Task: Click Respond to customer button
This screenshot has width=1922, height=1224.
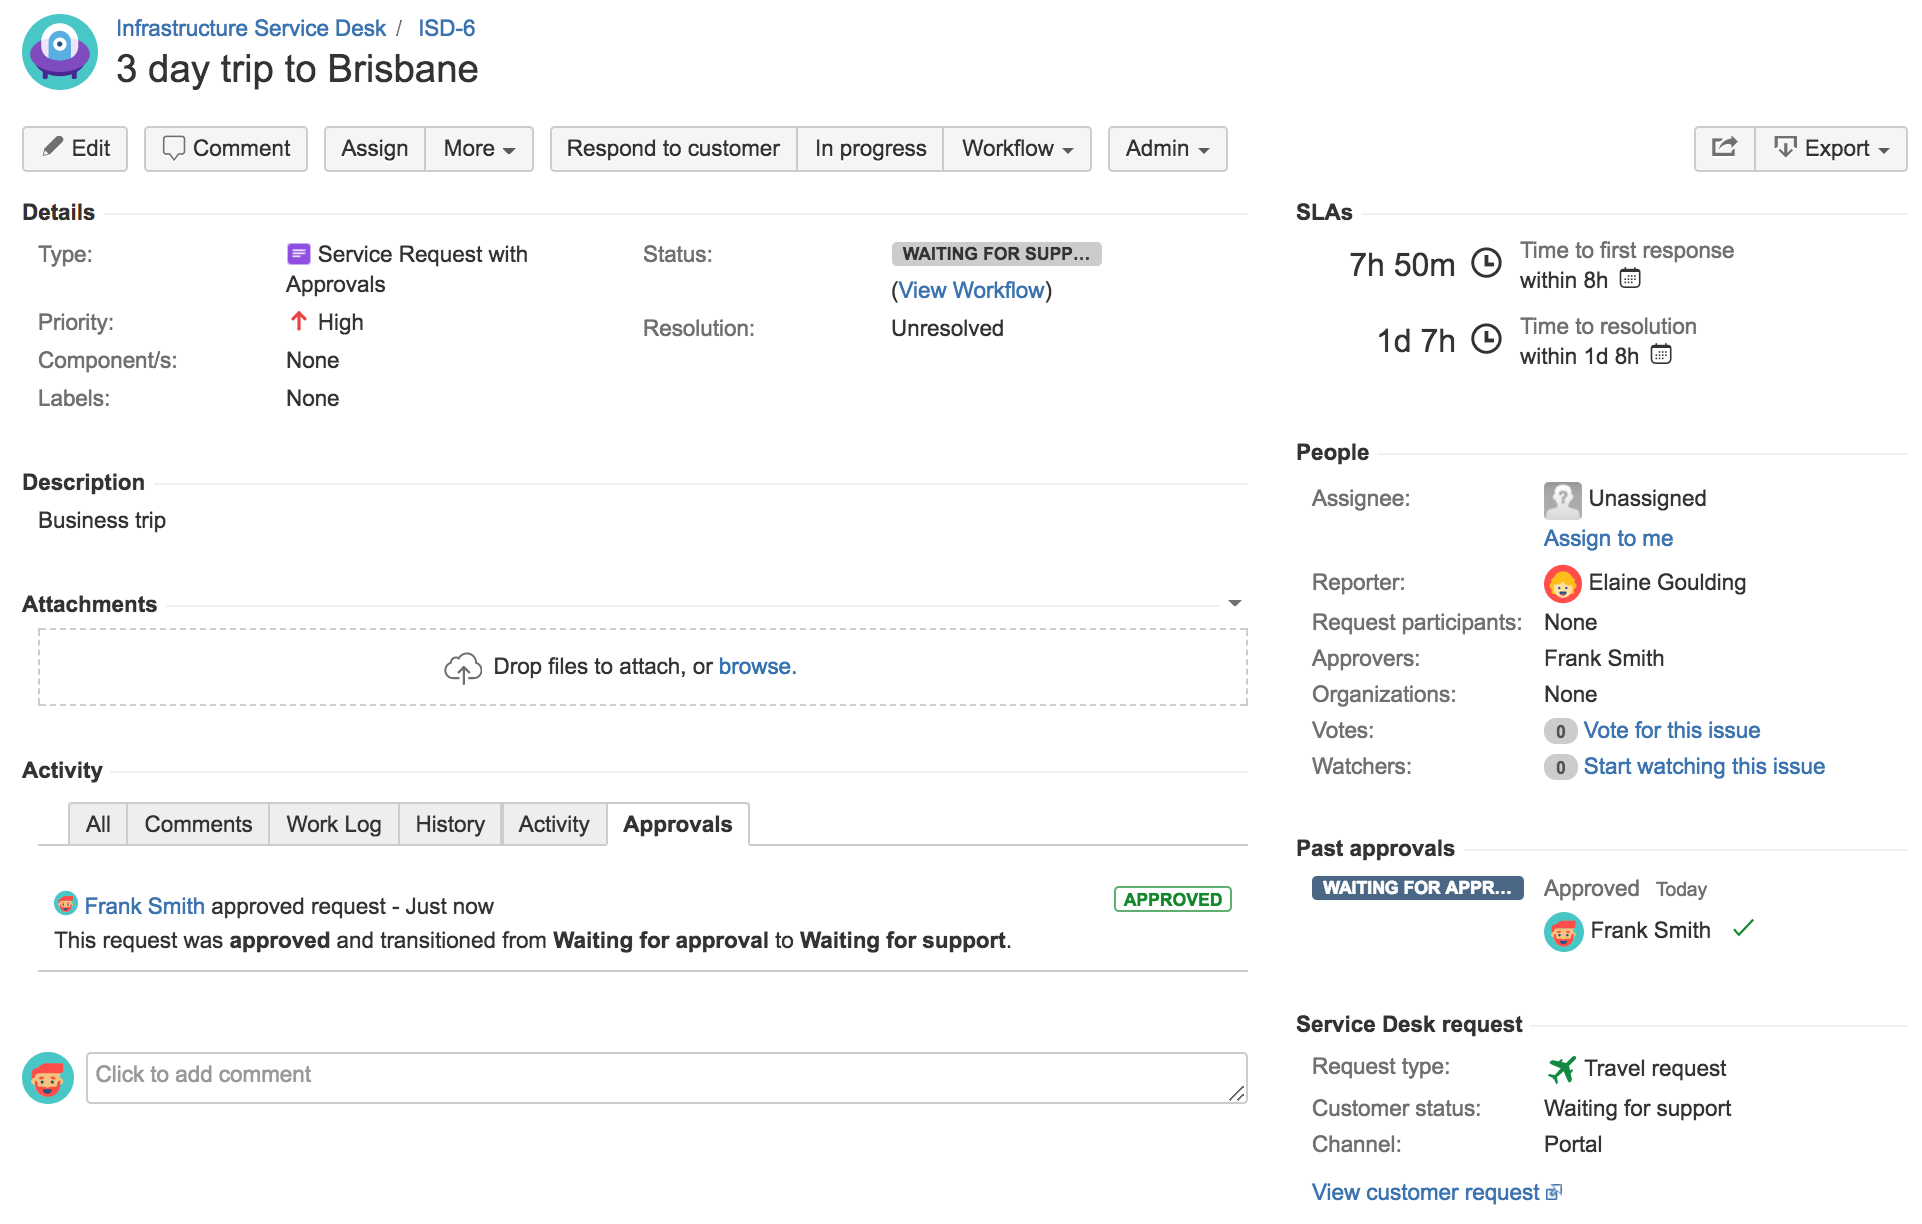Action: pos(673,149)
